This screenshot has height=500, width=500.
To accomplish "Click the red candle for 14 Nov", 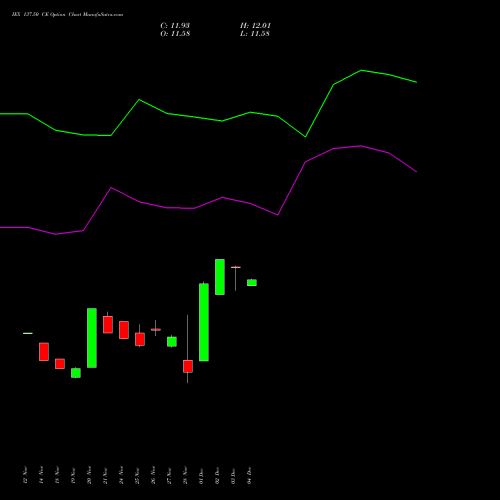I will (44, 352).
